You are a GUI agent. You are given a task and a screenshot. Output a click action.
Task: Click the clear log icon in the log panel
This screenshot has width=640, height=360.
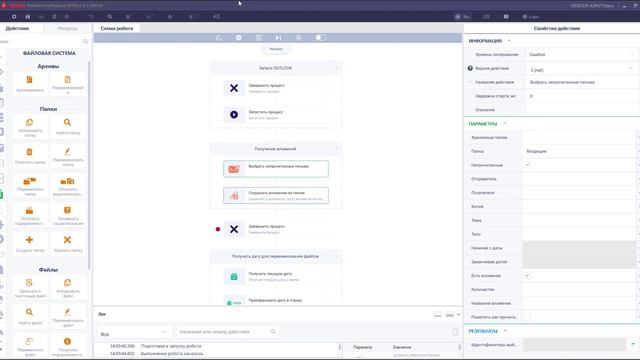(456, 332)
